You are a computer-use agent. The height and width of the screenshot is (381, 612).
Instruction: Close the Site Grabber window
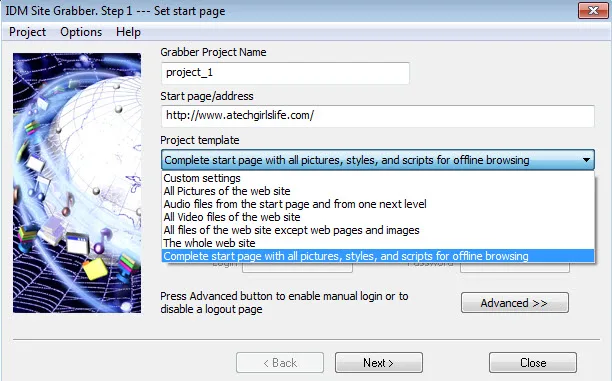[593, 11]
